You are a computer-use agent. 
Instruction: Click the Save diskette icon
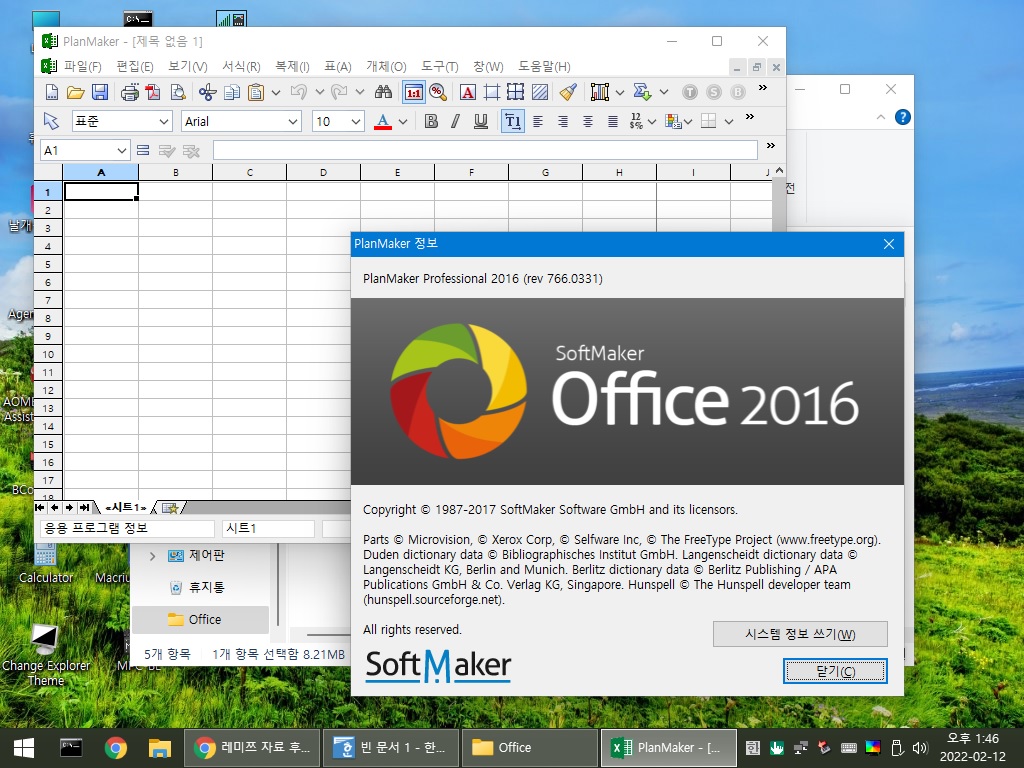(100, 92)
